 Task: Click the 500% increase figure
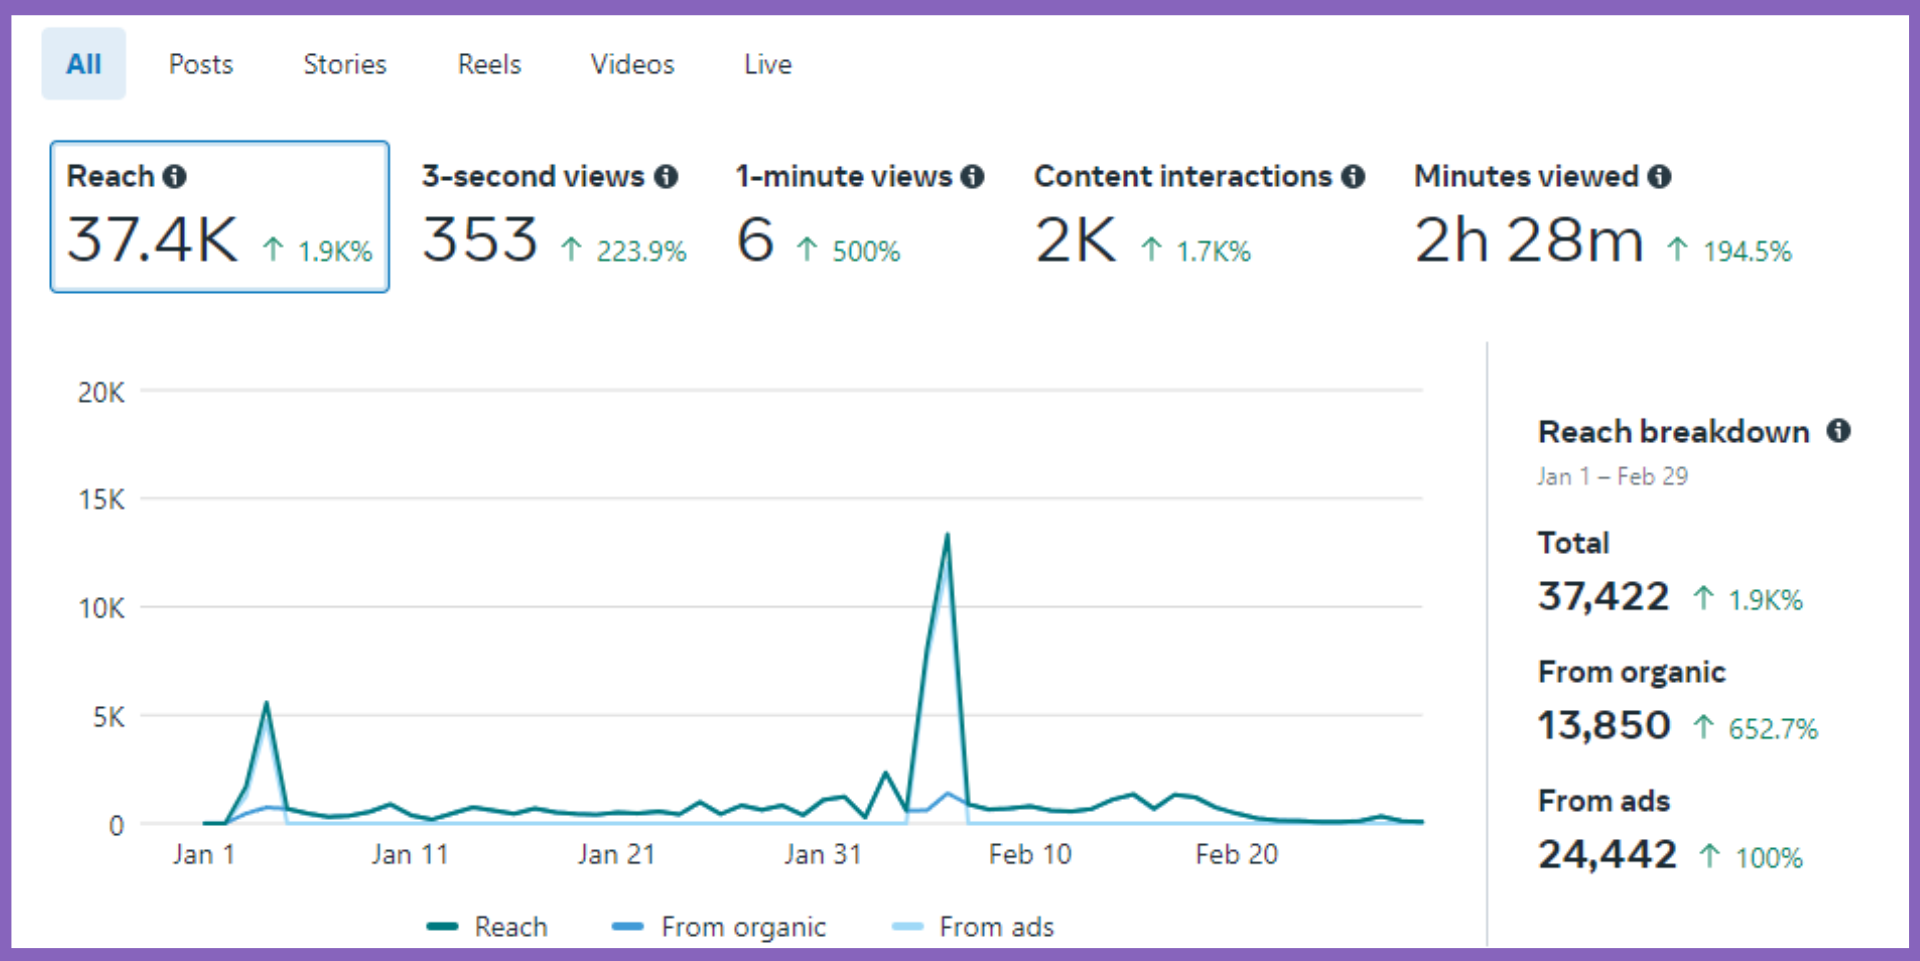click(867, 251)
